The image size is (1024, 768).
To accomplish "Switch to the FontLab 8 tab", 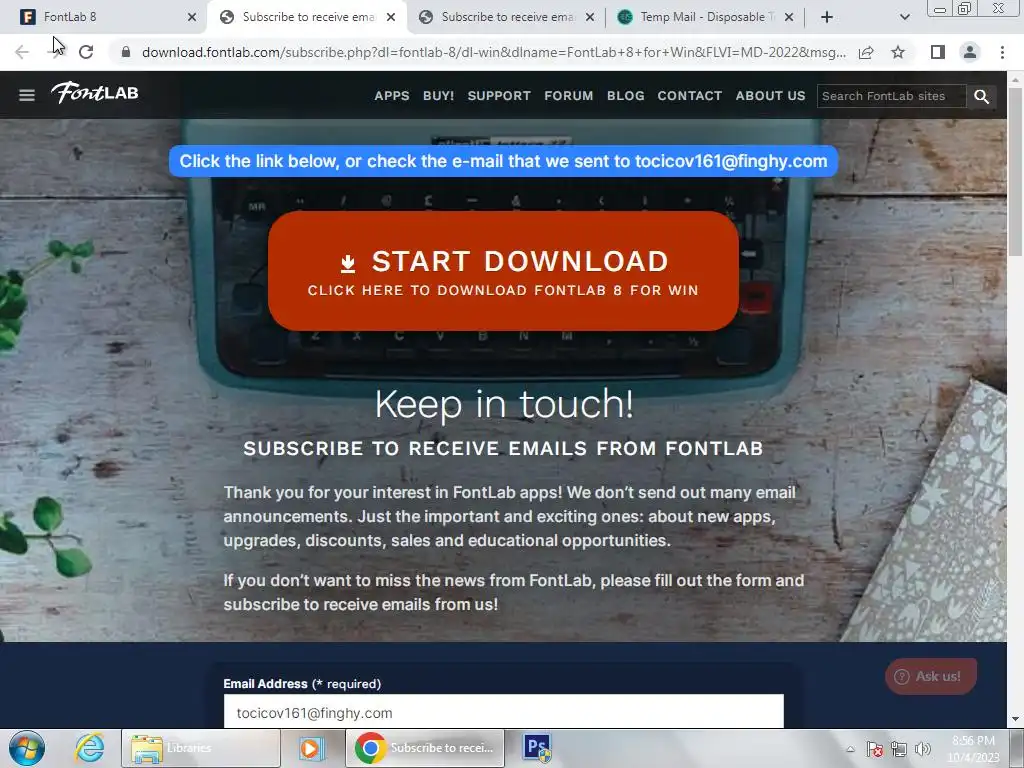I will [x=104, y=17].
